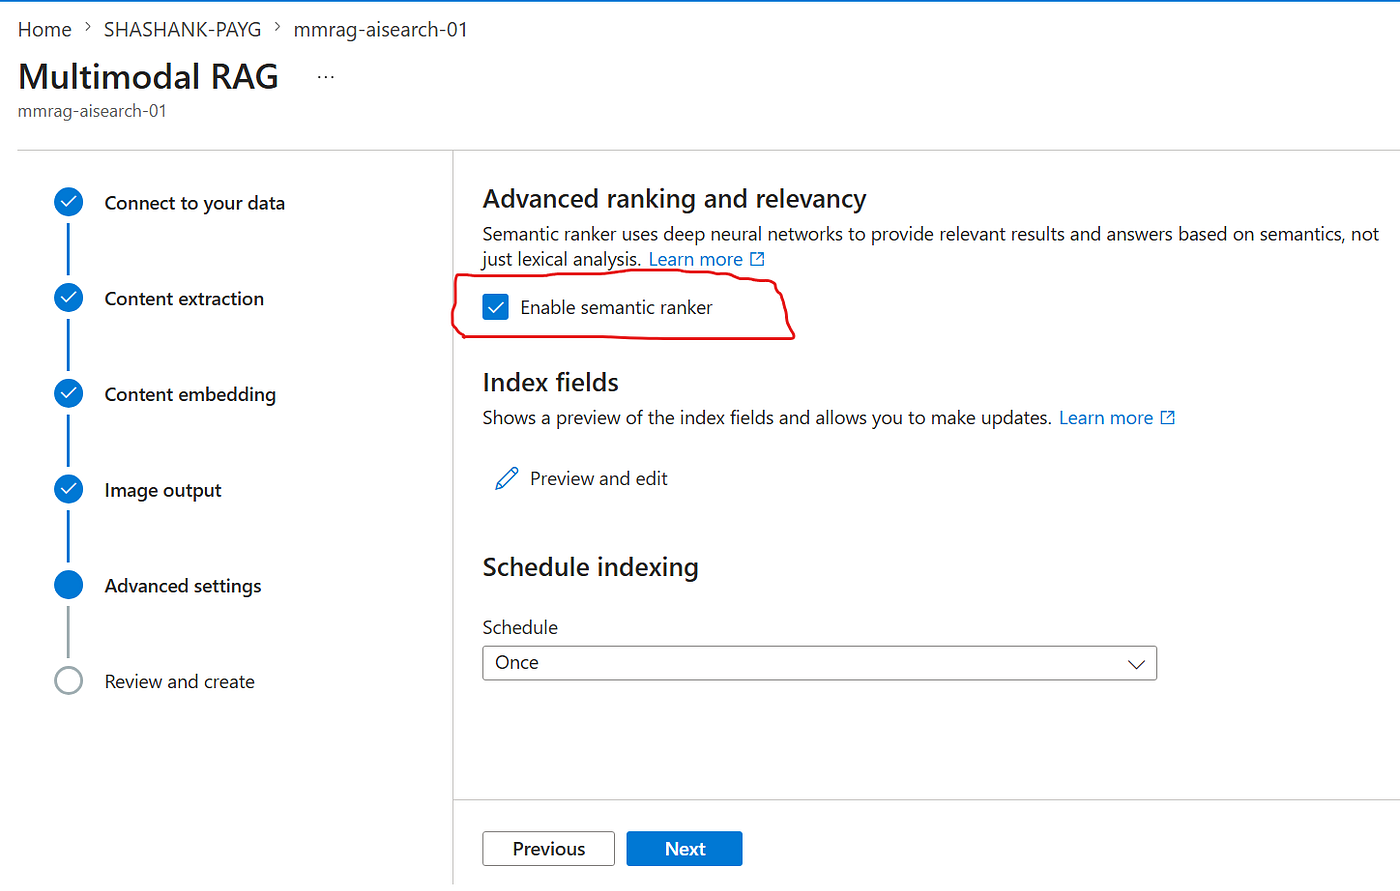
Task: Click the Multimodal RAG page title
Action: (x=149, y=77)
